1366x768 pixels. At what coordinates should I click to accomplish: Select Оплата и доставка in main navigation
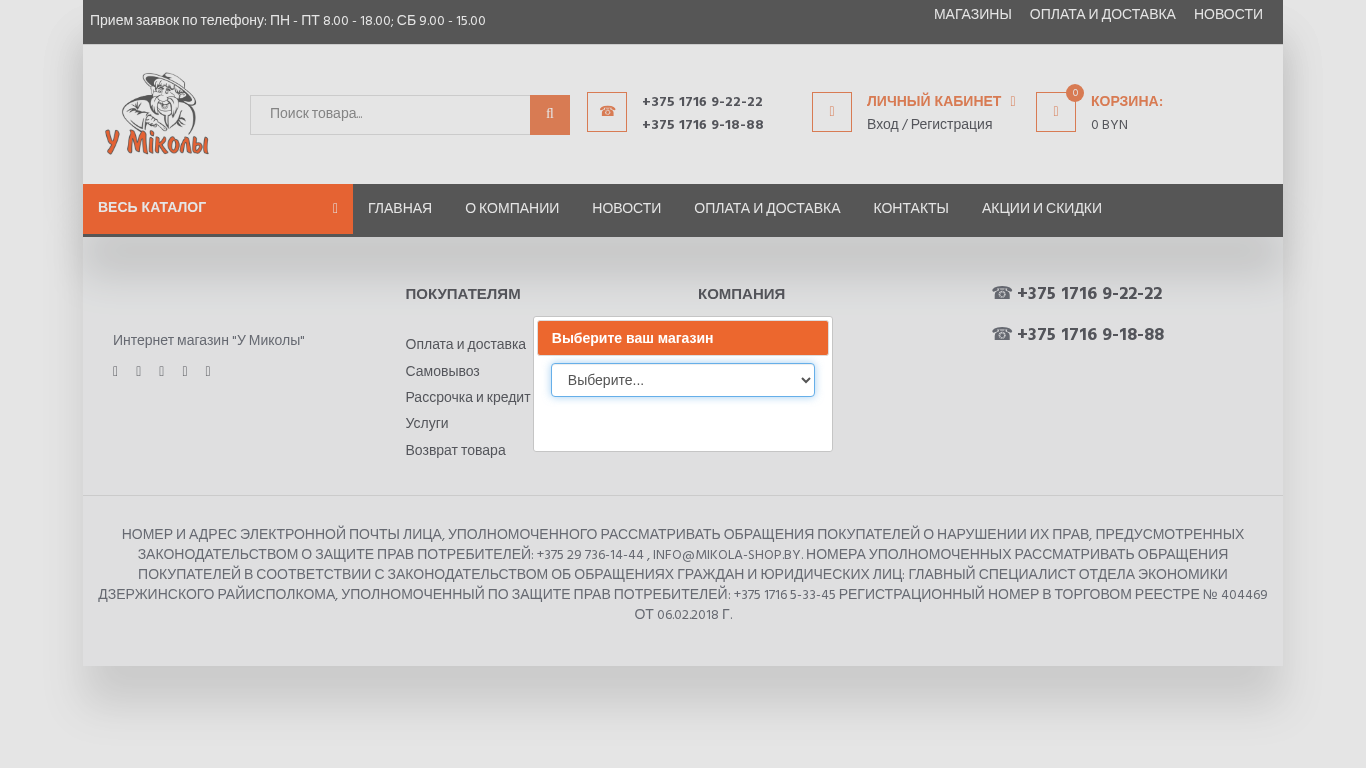pyautogui.click(x=767, y=208)
